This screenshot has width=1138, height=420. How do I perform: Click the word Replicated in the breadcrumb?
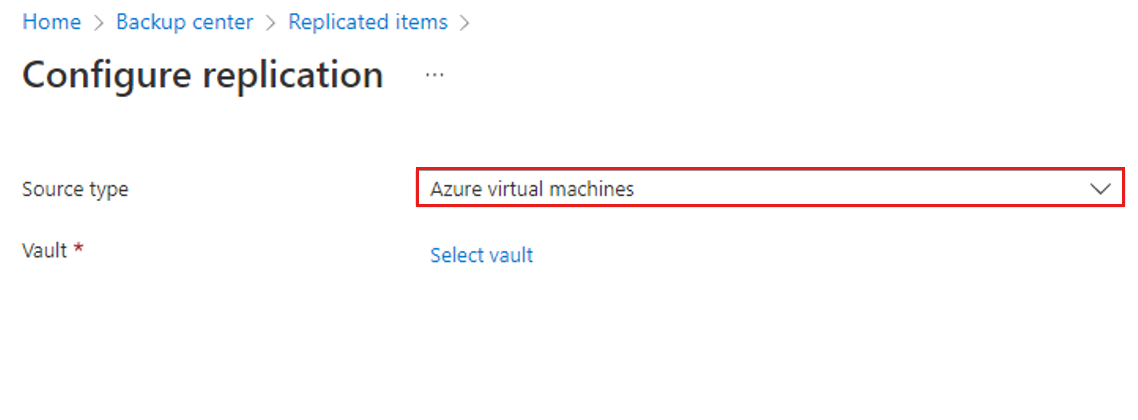pos(333,22)
